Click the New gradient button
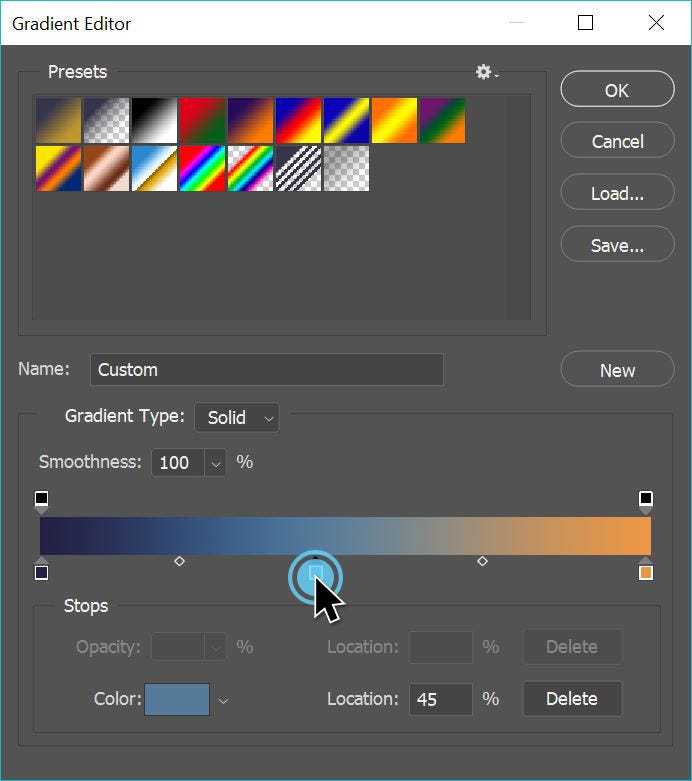692x781 pixels. [617, 370]
